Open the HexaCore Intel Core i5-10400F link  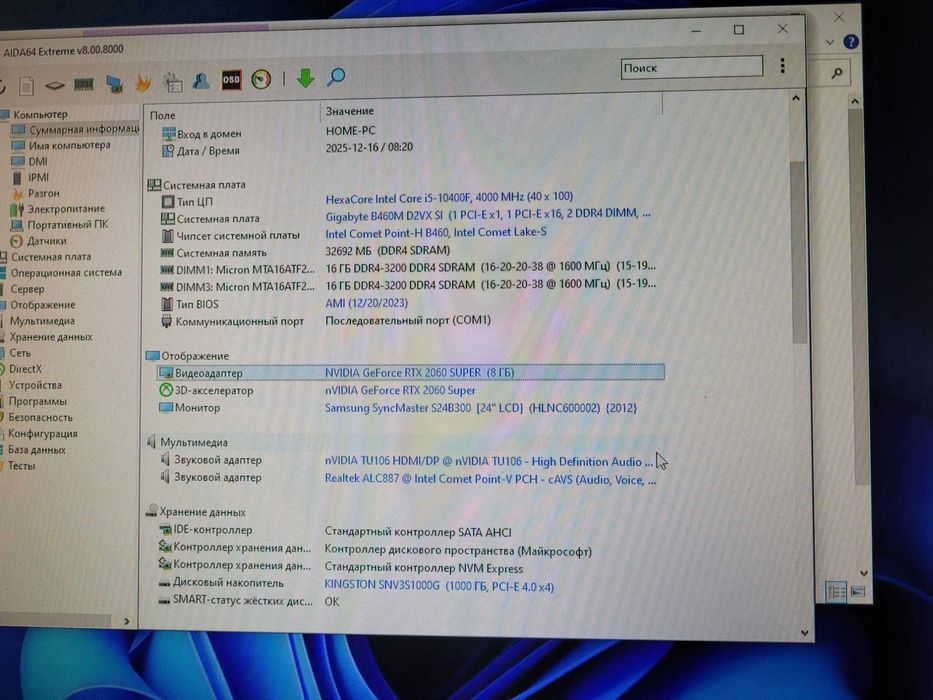pos(449,198)
